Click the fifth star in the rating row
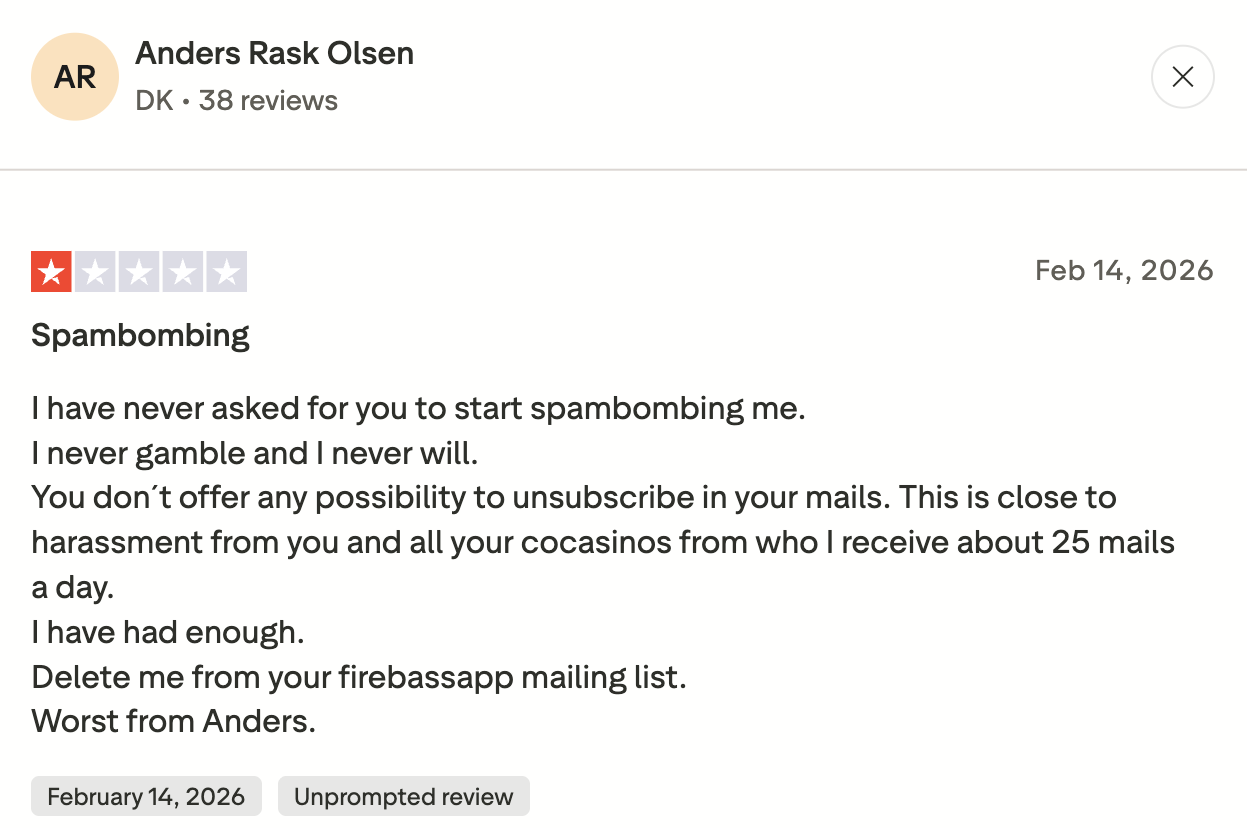This screenshot has height=828, width=1247. [227, 271]
